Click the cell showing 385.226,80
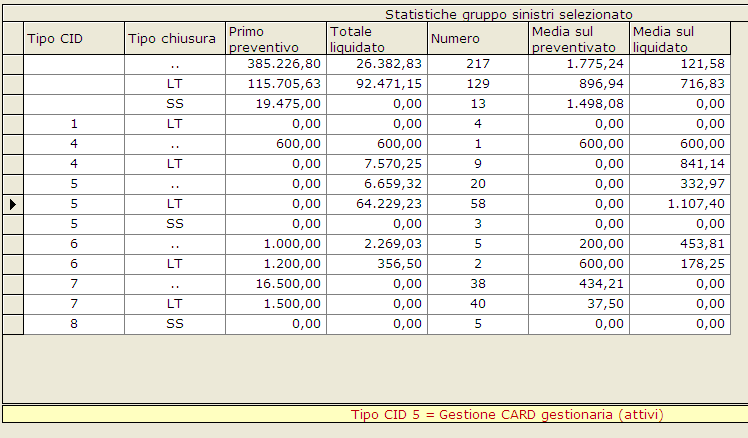This screenshot has width=748, height=438. point(276,64)
